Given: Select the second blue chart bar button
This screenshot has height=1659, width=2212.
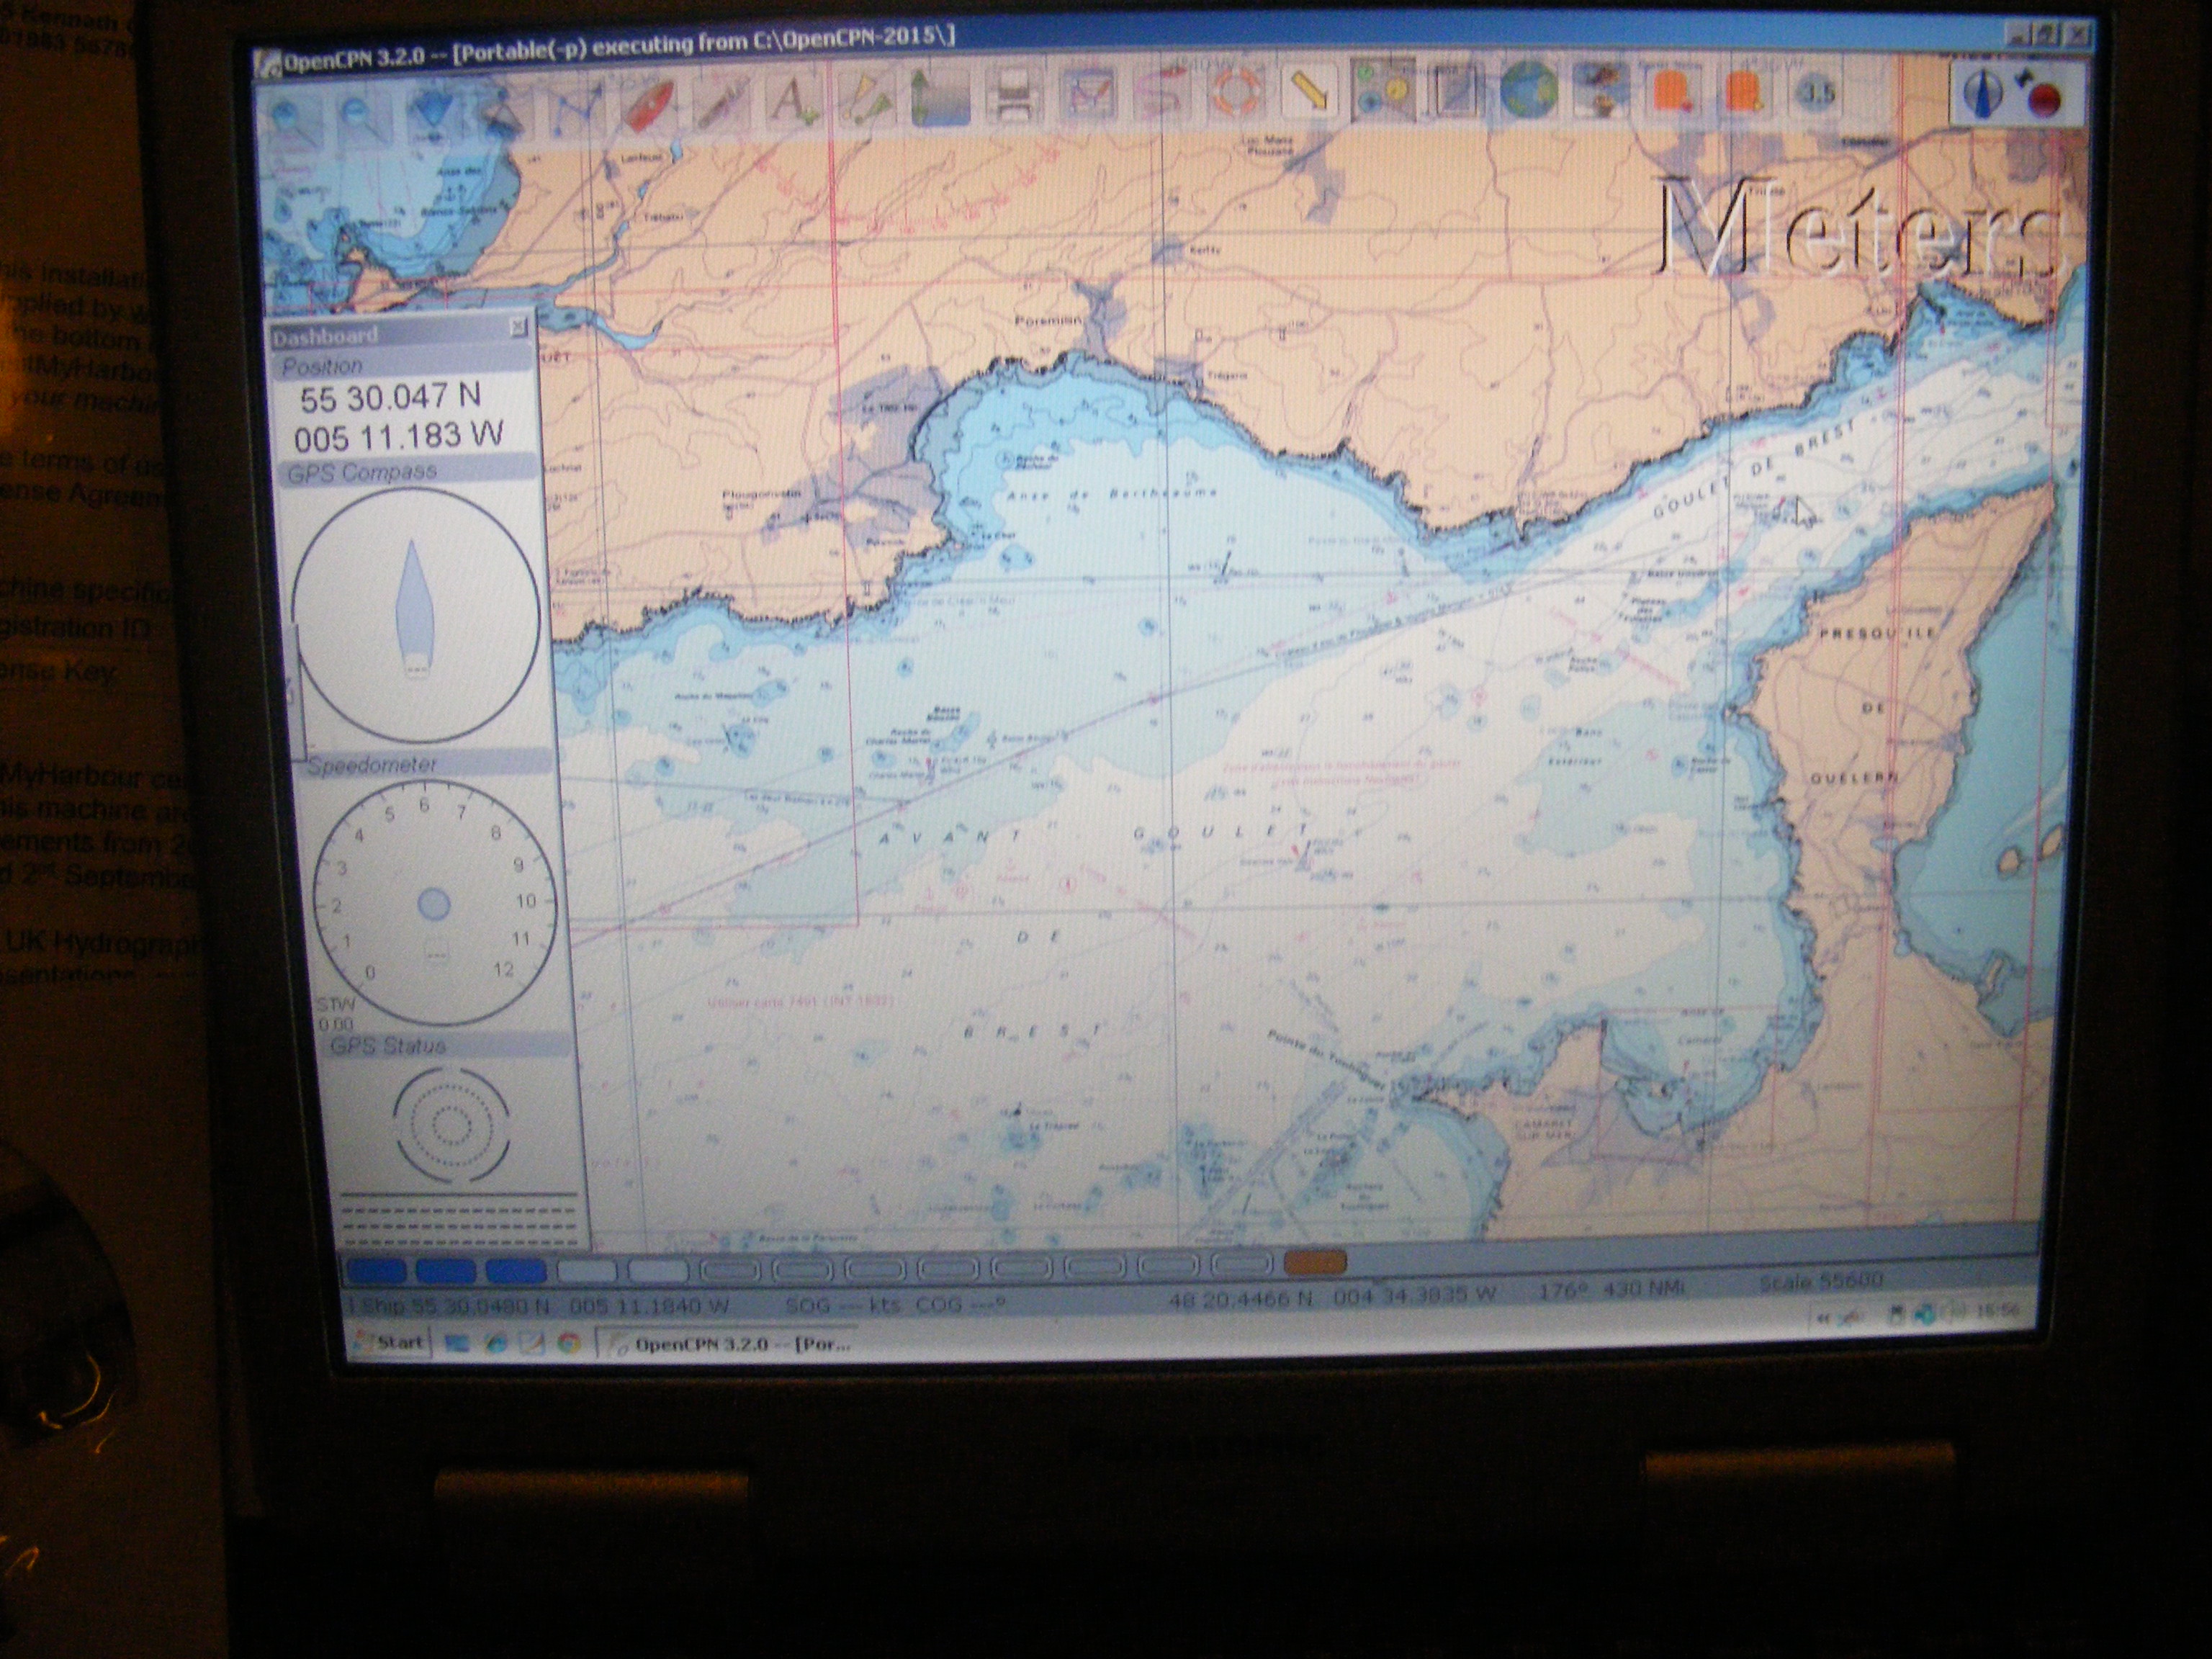Looking at the screenshot, I should point(446,1271).
